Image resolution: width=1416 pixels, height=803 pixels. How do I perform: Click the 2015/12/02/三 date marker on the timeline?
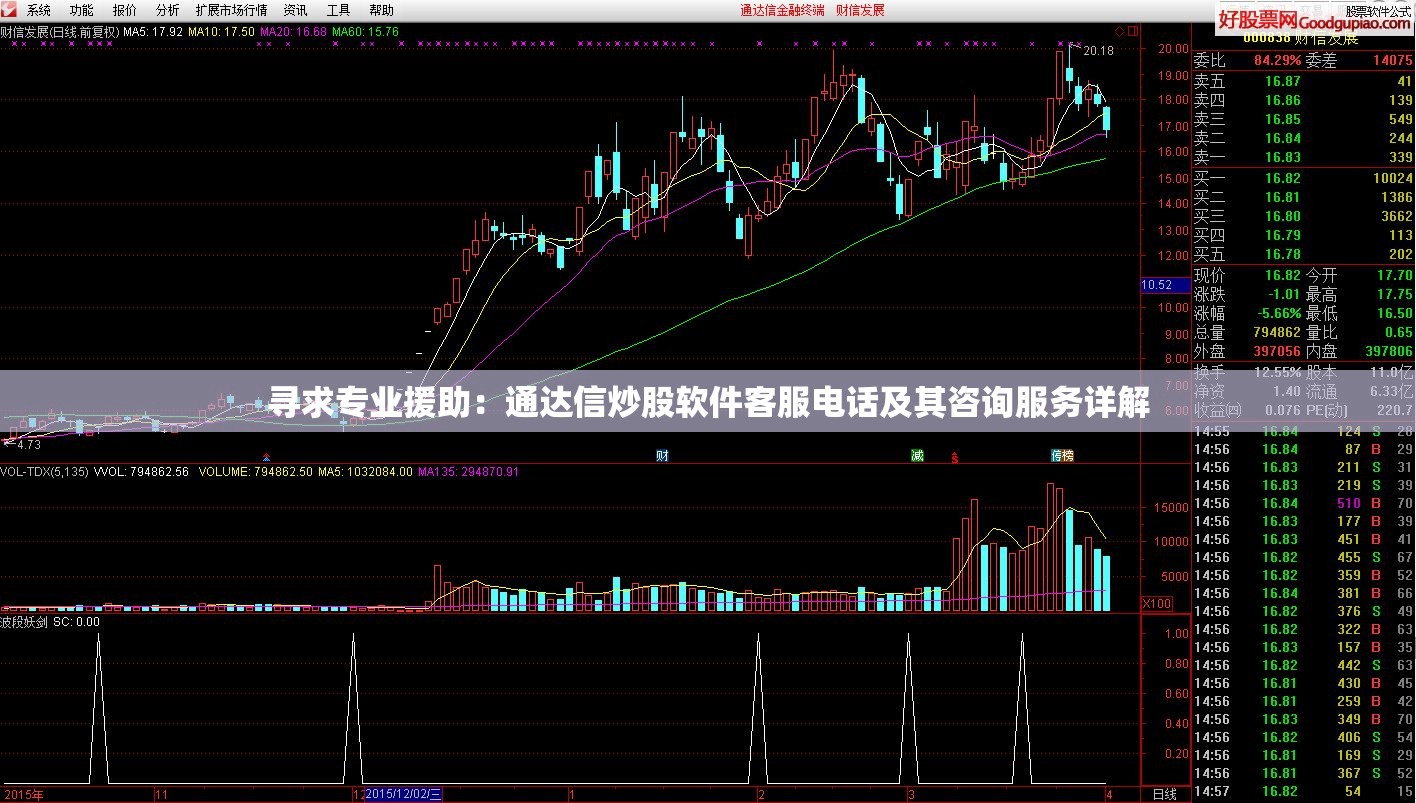tap(403, 794)
